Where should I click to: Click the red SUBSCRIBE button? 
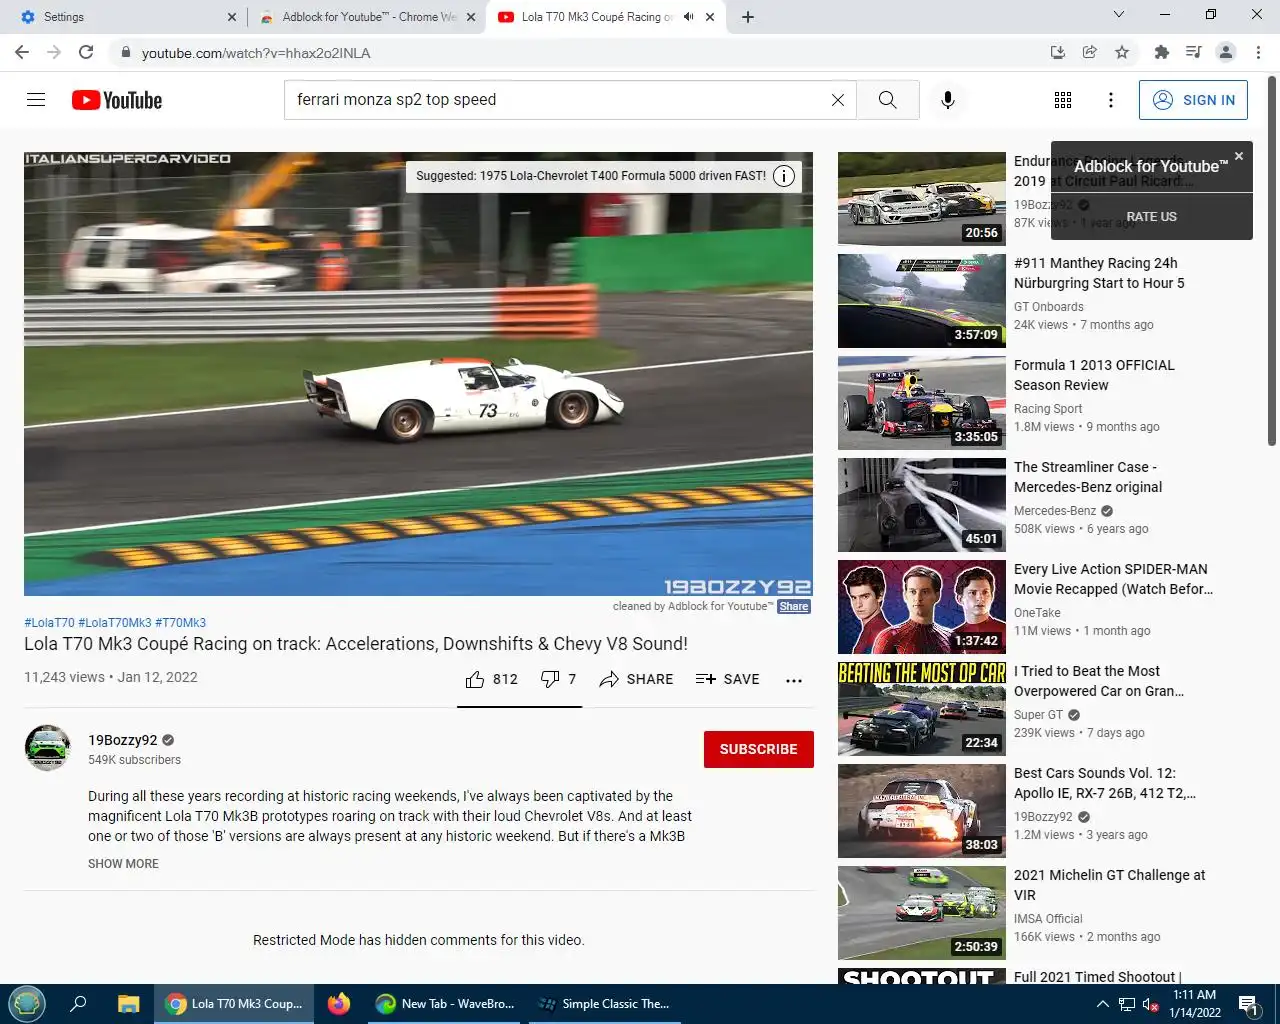point(759,749)
